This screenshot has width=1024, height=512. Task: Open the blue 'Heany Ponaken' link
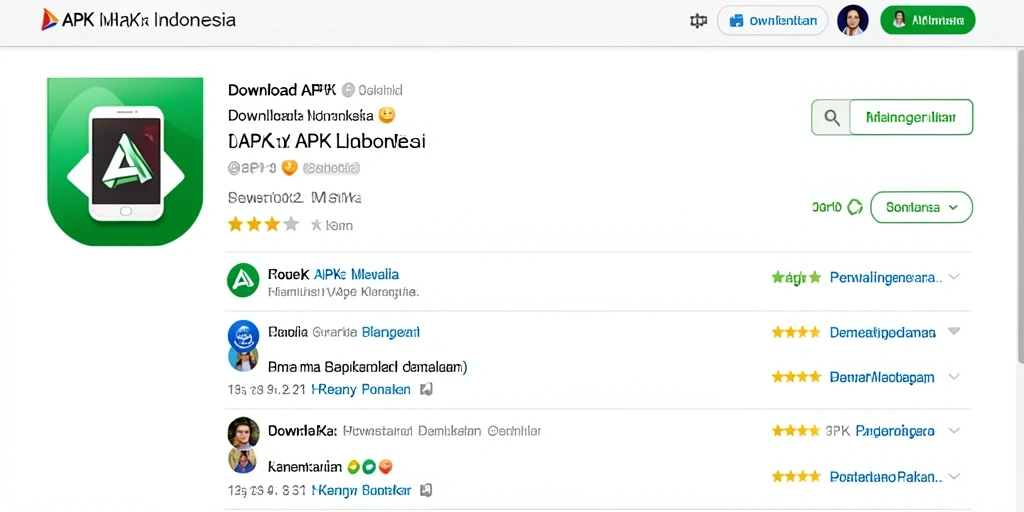click(361, 390)
